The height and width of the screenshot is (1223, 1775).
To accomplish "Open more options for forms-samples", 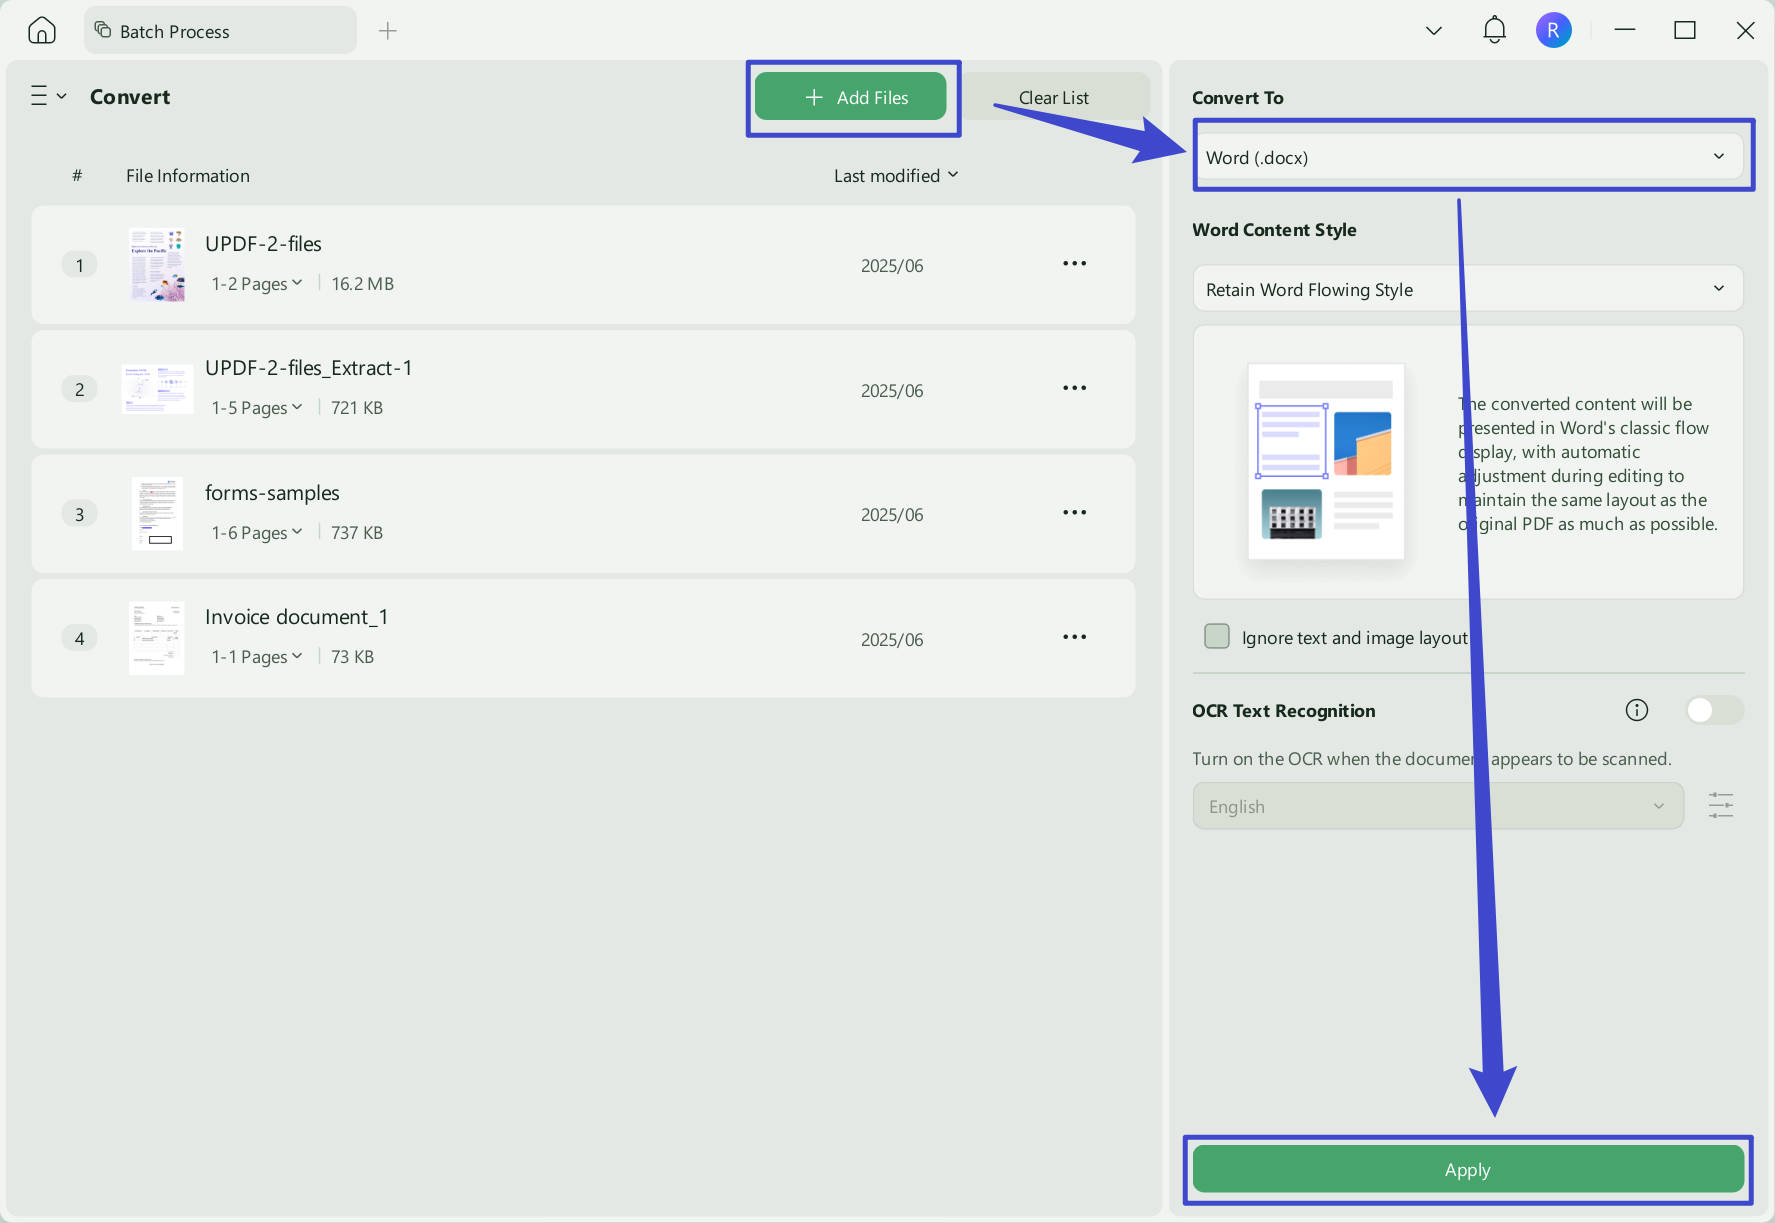I will tap(1074, 512).
